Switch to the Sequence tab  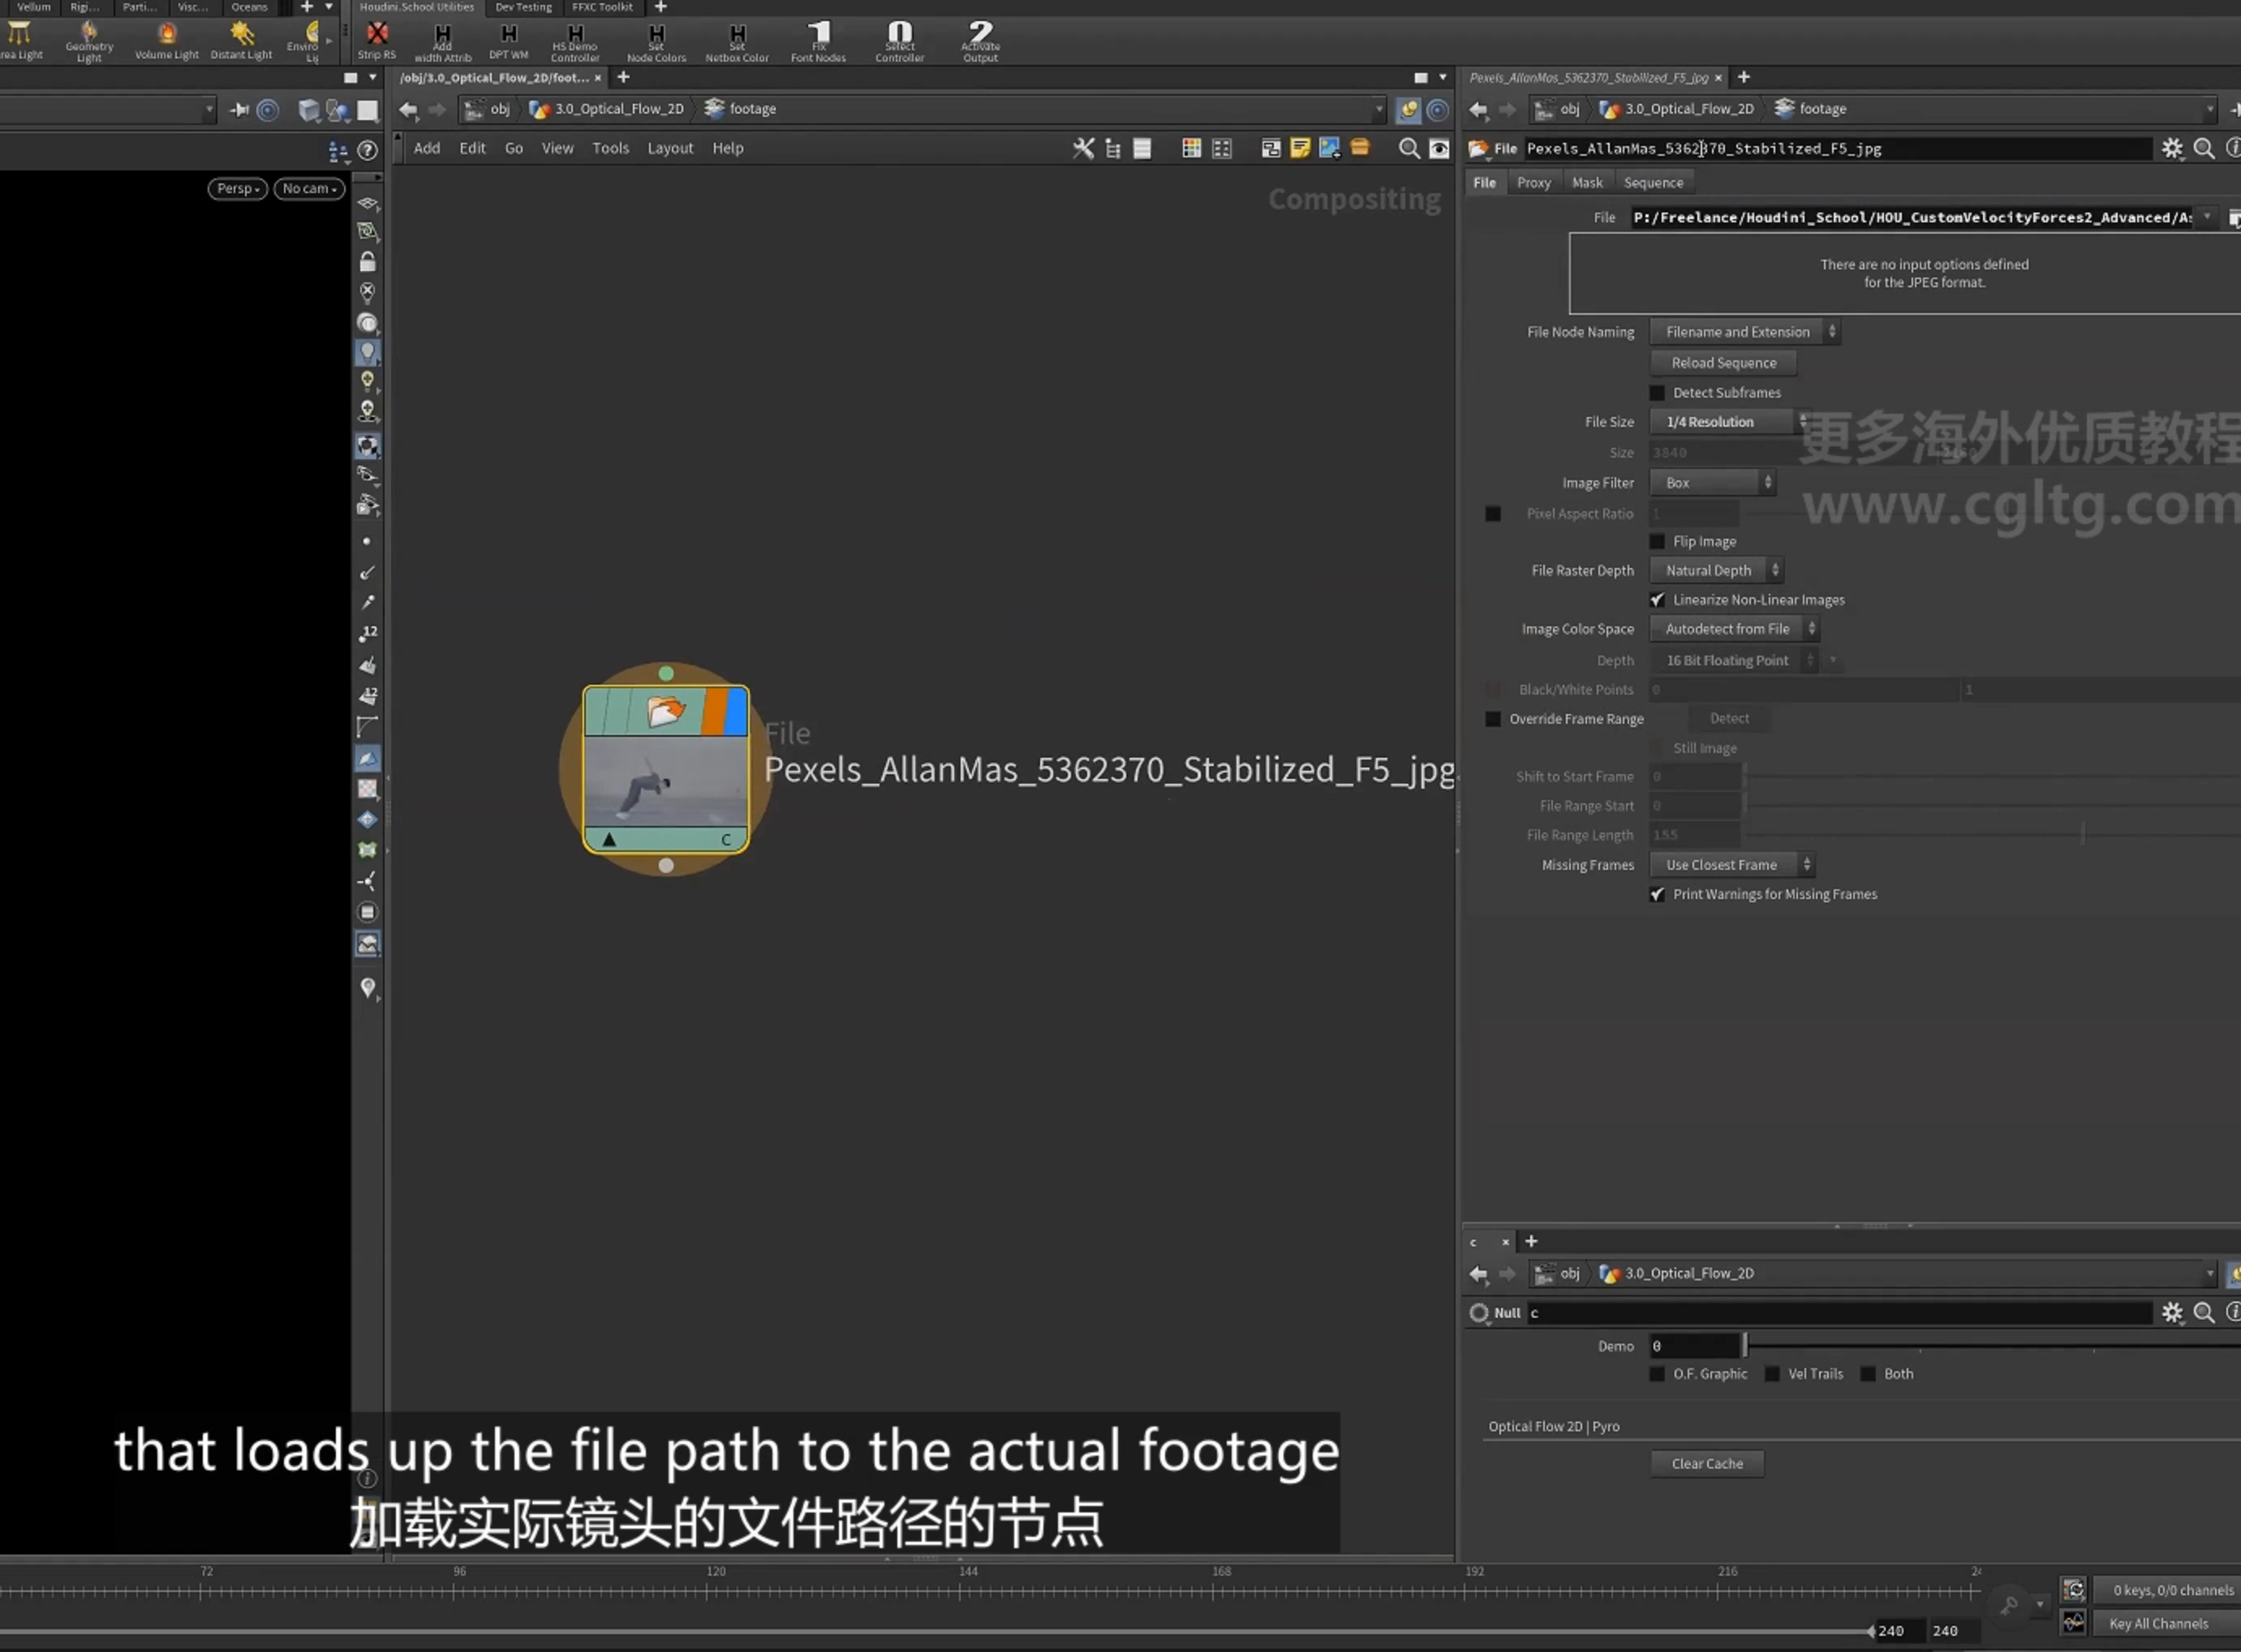click(1653, 183)
